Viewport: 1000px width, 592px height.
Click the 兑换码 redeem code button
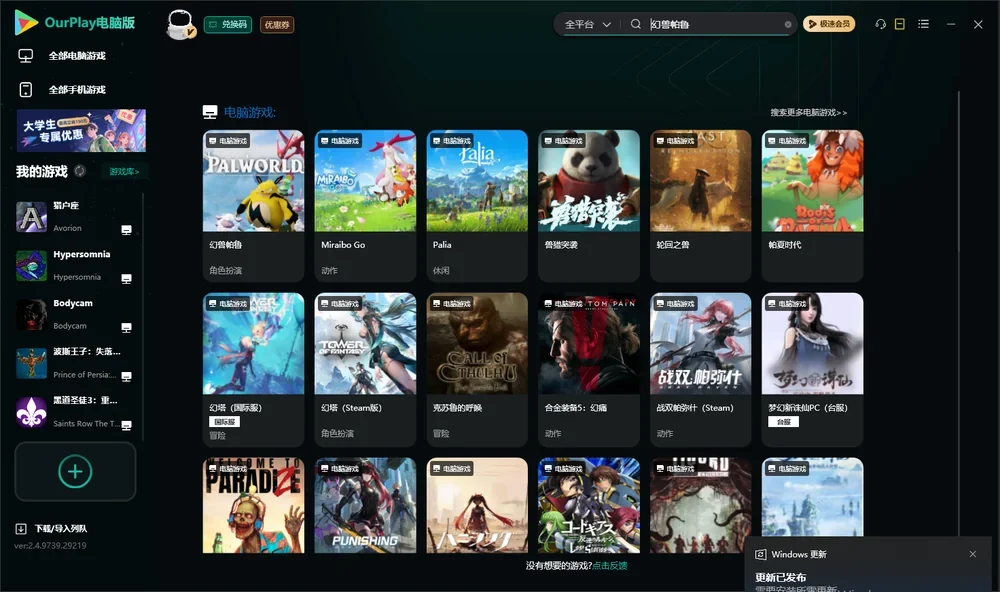228,24
